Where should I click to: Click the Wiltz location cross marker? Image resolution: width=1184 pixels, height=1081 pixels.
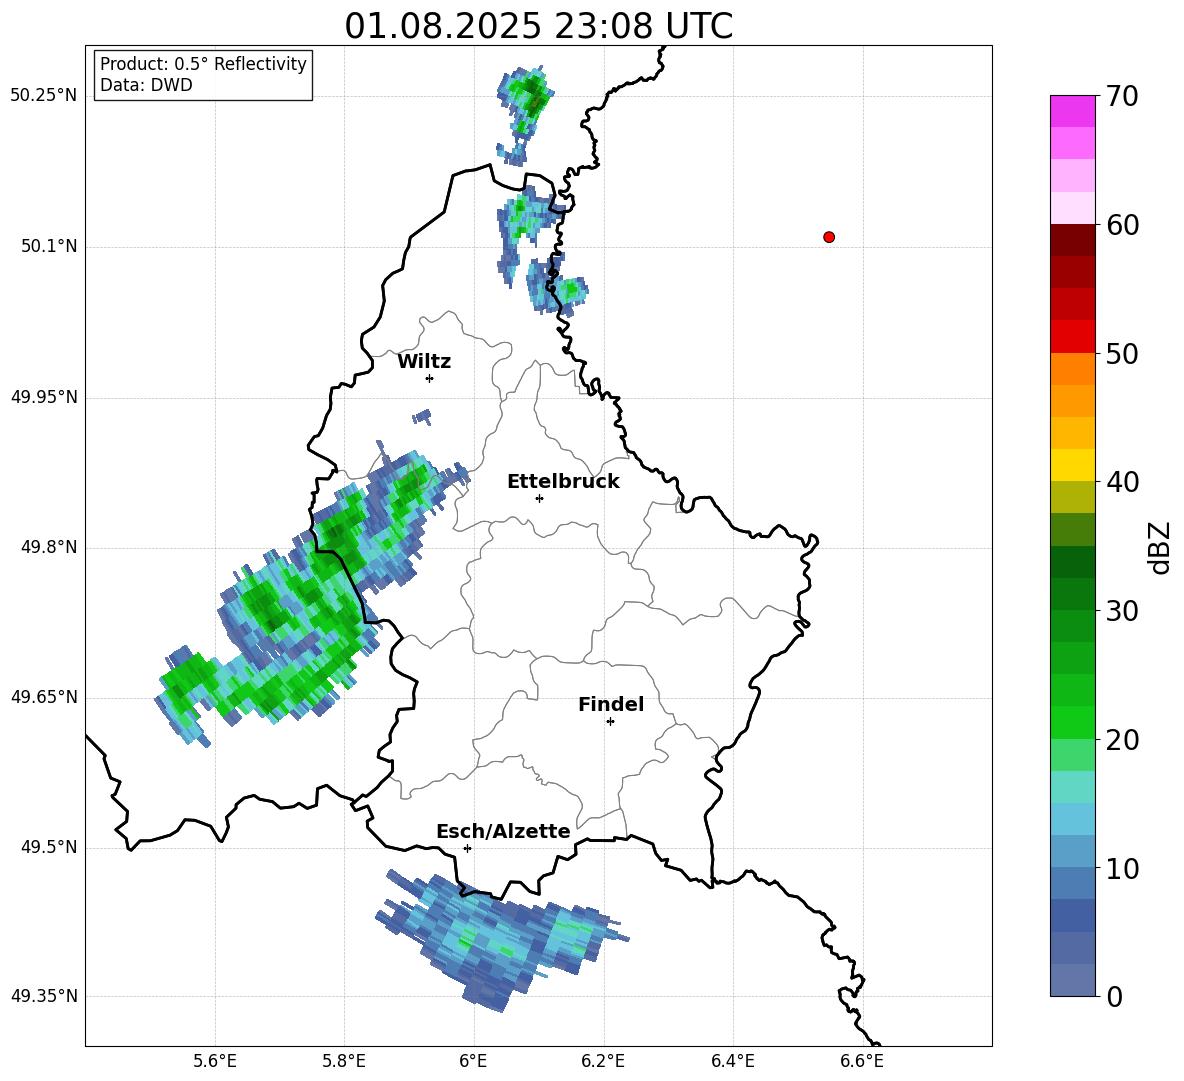430,378
